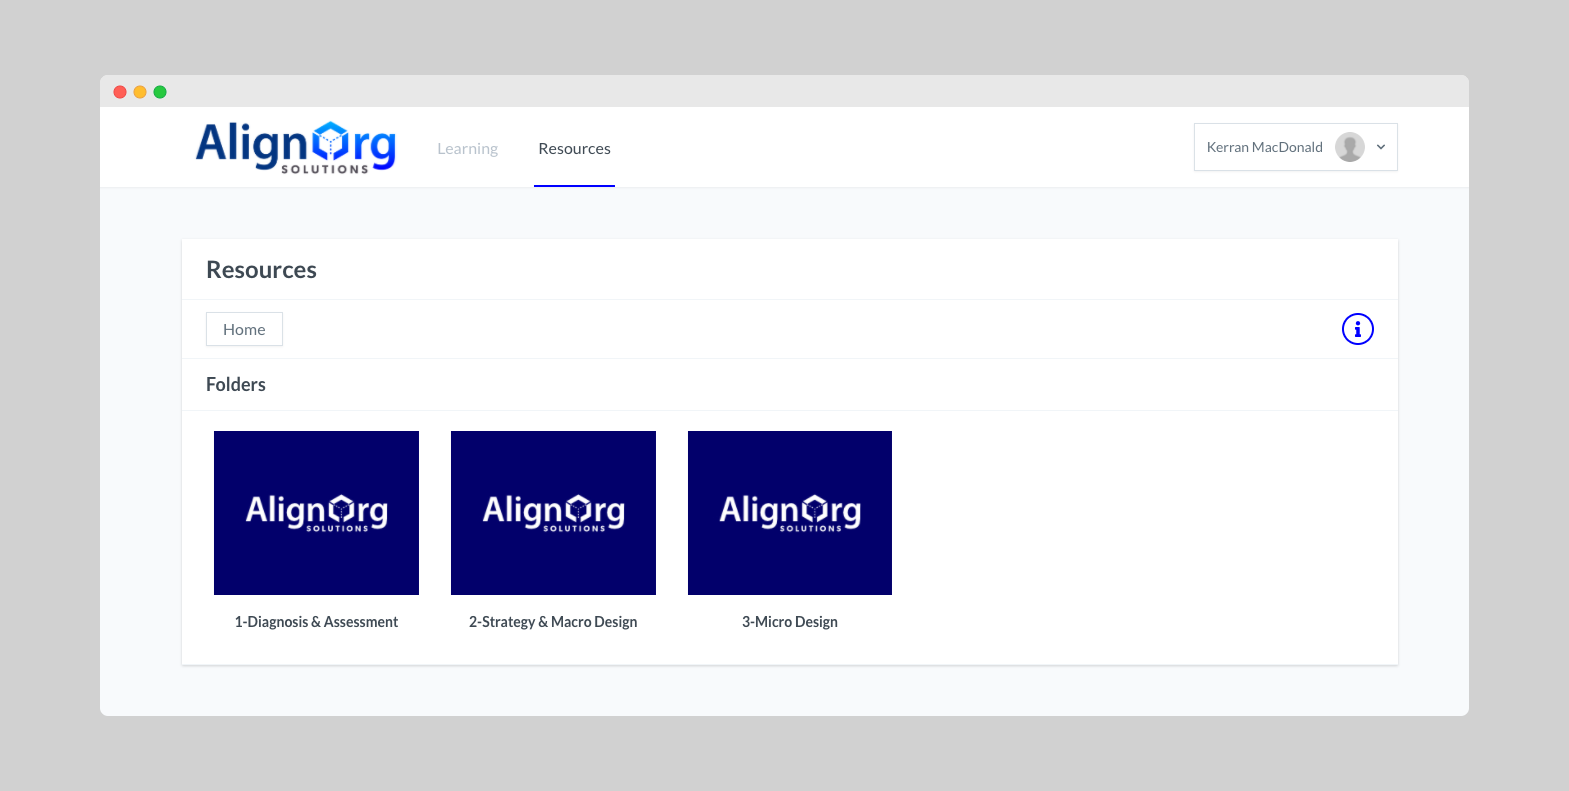Expand the user menu chevron
1569x791 pixels.
click(x=1381, y=147)
